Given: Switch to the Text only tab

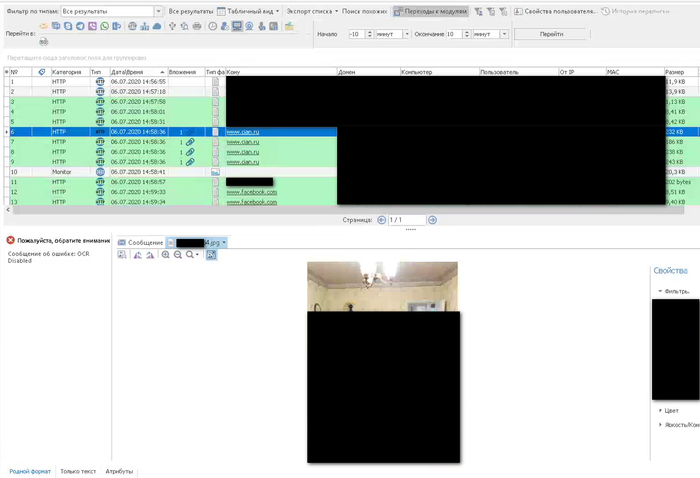Looking at the screenshot, I should [78, 471].
